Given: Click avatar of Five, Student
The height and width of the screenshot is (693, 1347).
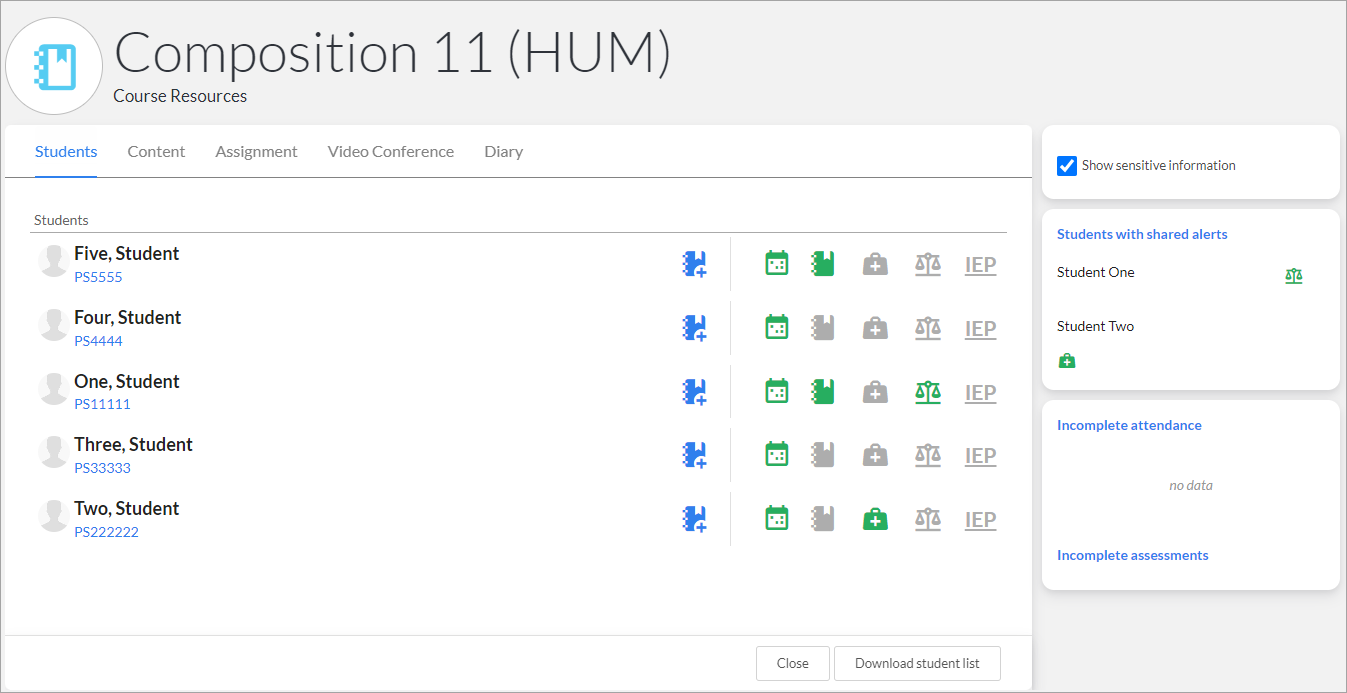Looking at the screenshot, I should pyautogui.click(x=52, y=262).
